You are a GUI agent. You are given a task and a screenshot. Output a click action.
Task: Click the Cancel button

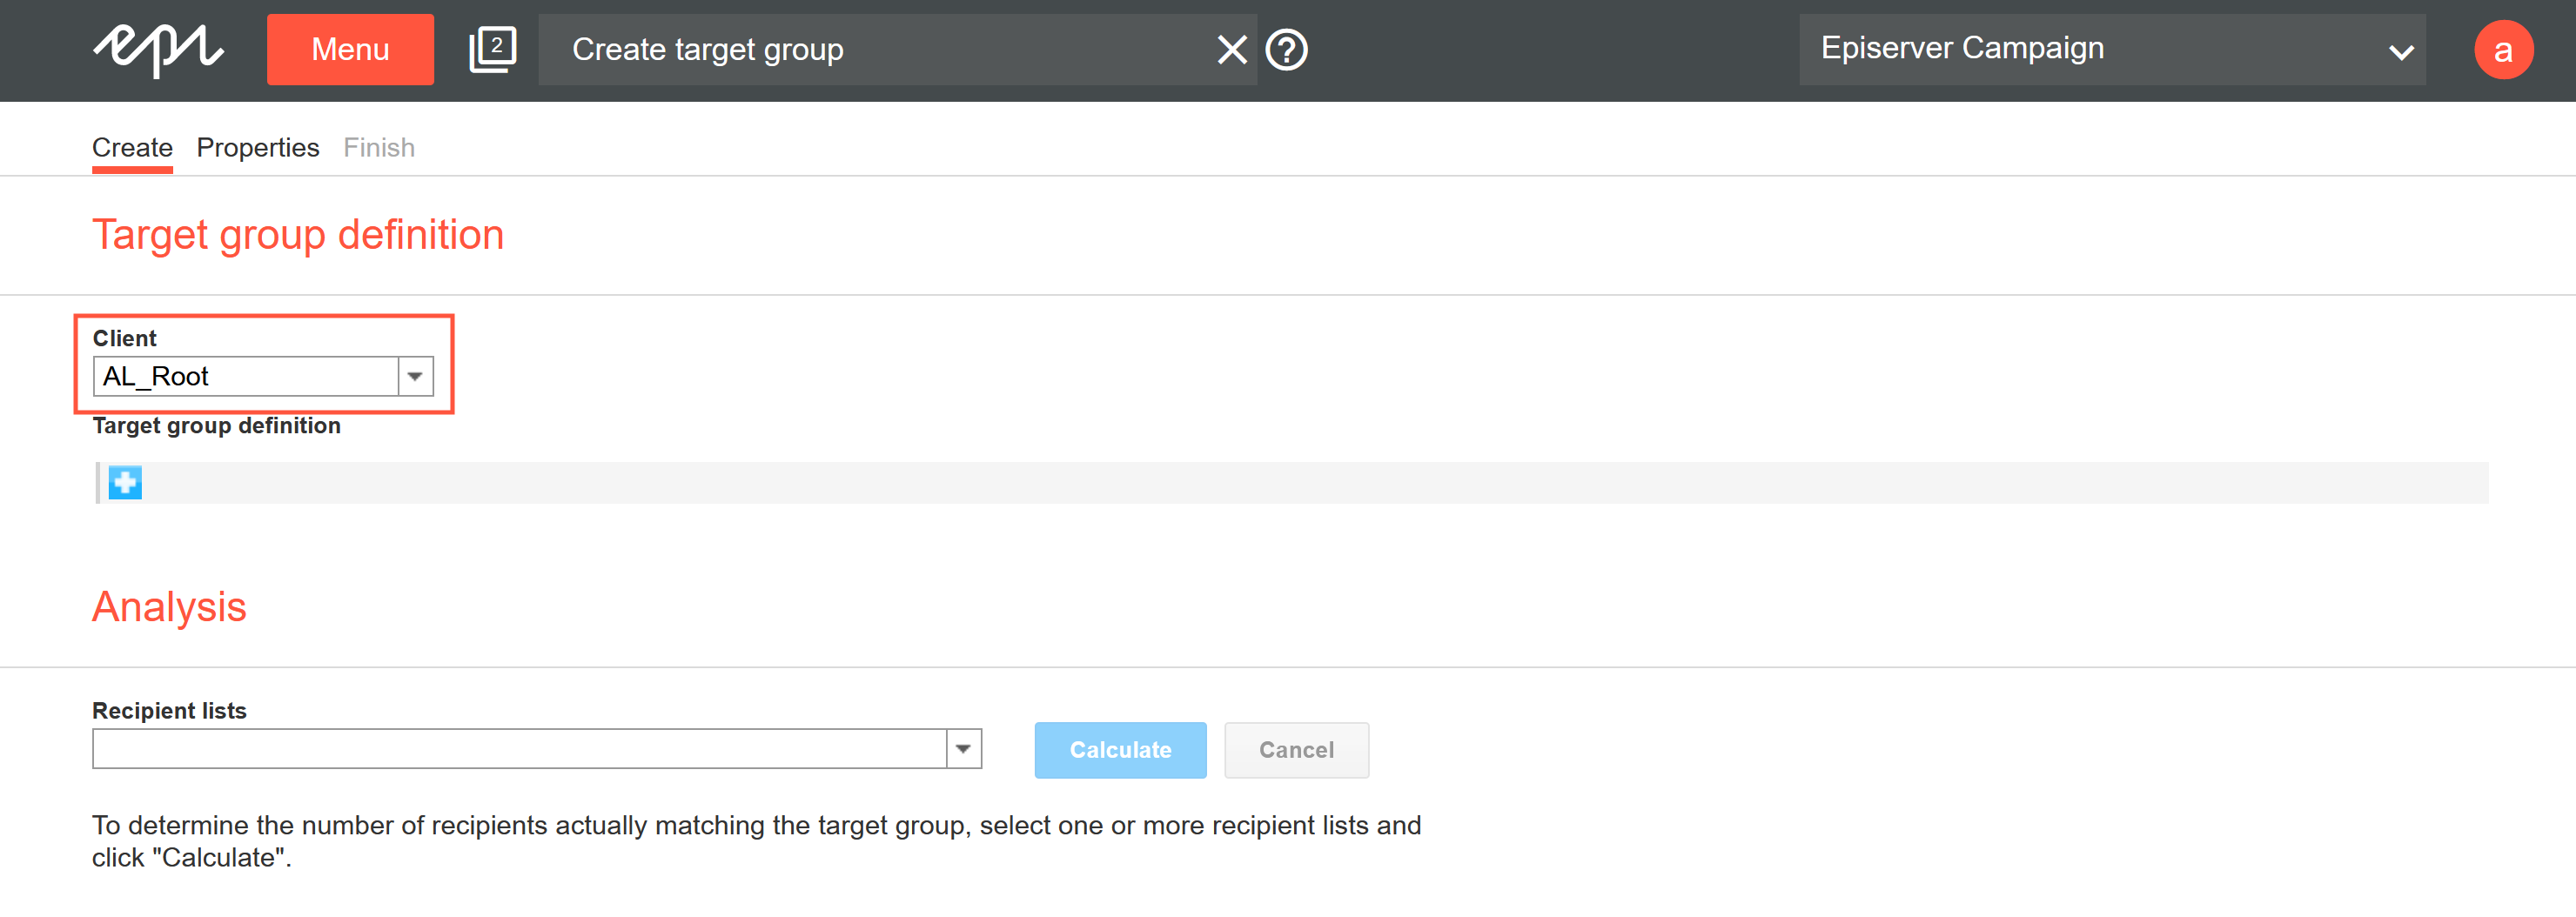(1296, 750)
